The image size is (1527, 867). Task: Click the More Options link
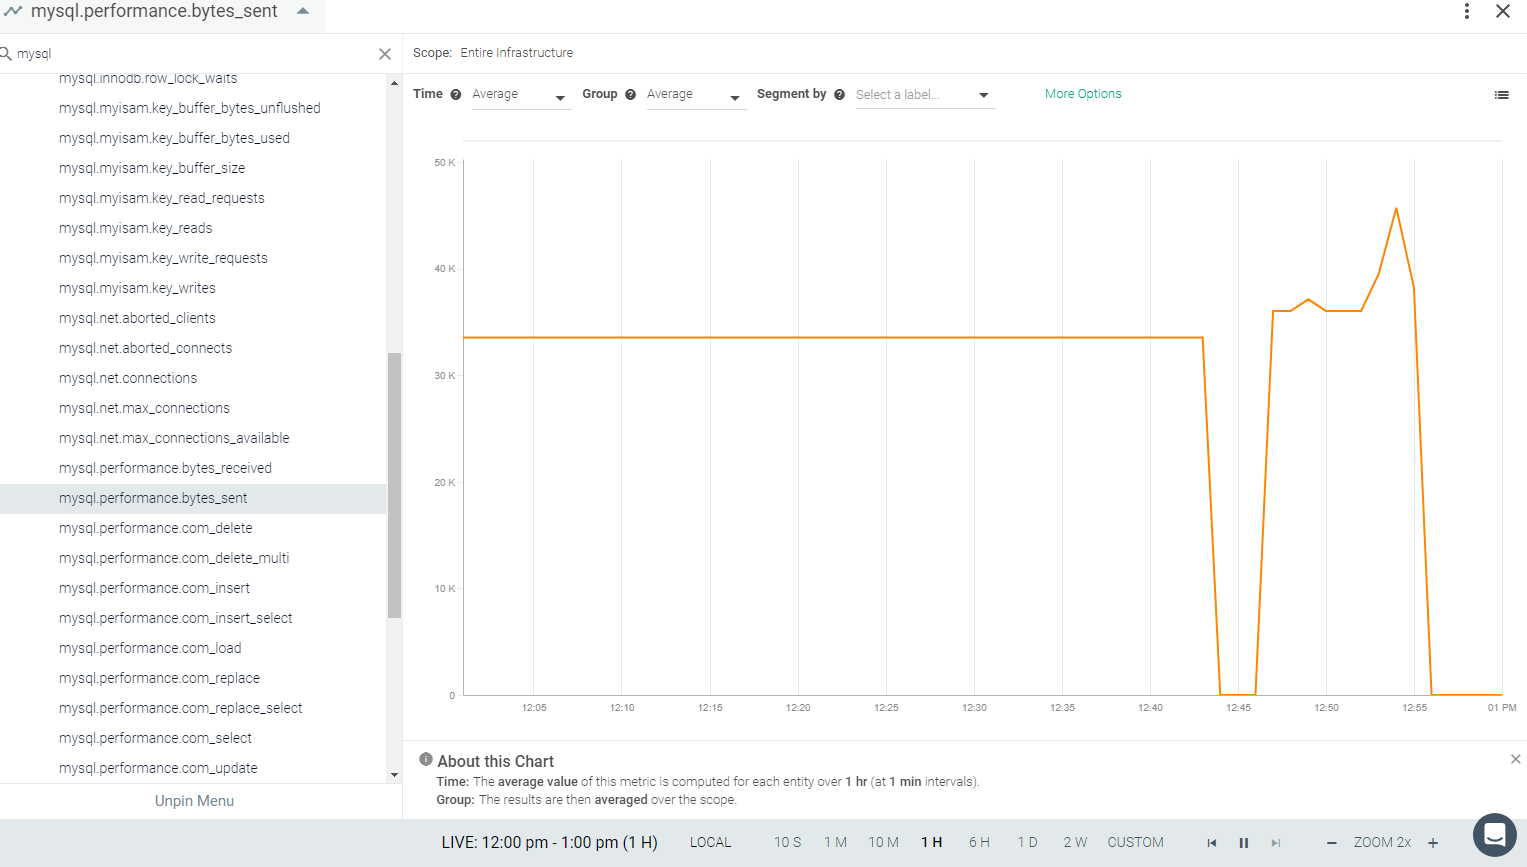1083,94
